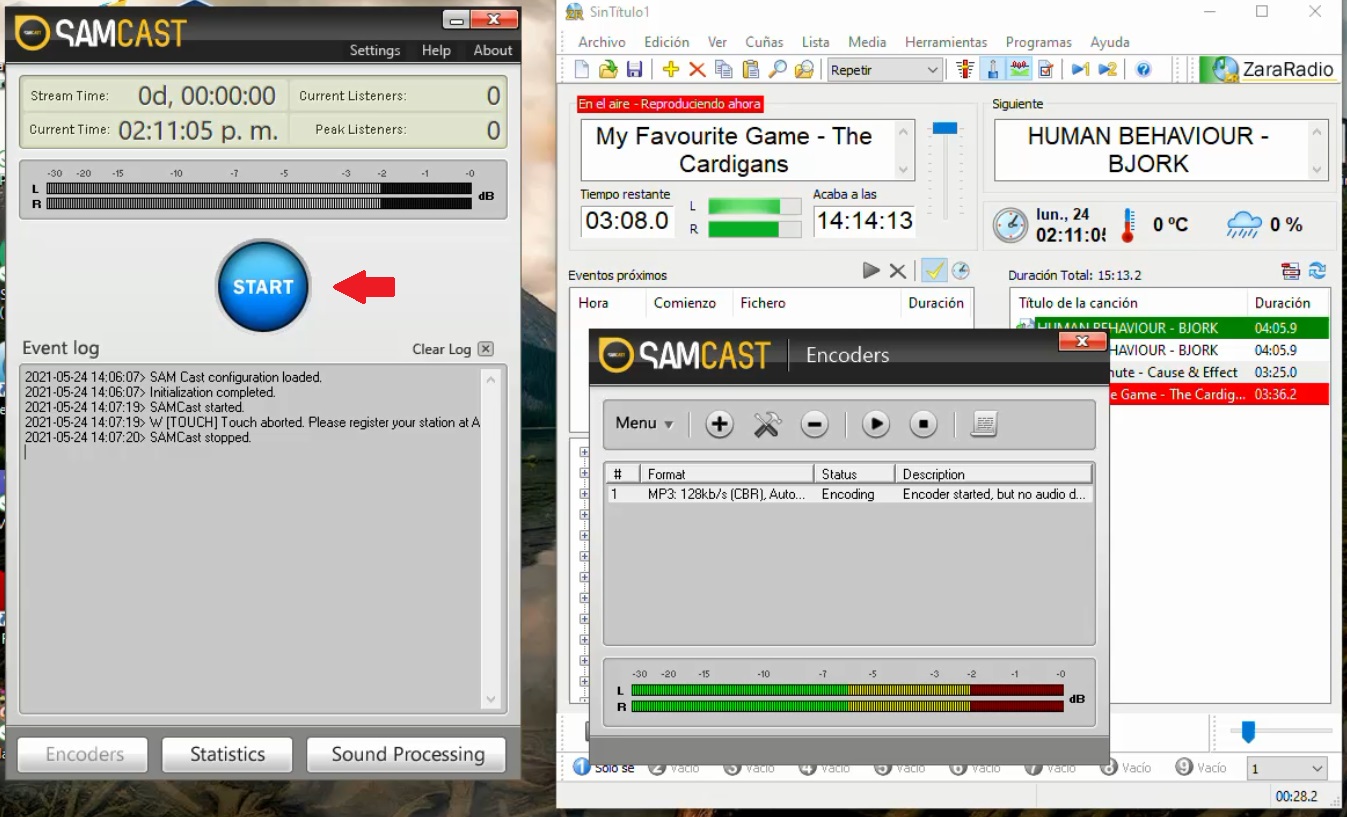Viewport: 1347px width, 817px height.
Task: Click the folder search icon in ZaraRadio toolbar
Action: pyautogui.click(x=804, y=69)
